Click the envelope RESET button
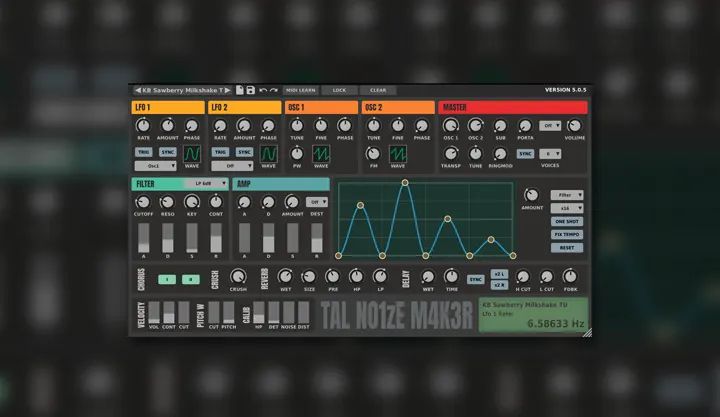This screenshot has width=720, height=417. pos(567,248)
